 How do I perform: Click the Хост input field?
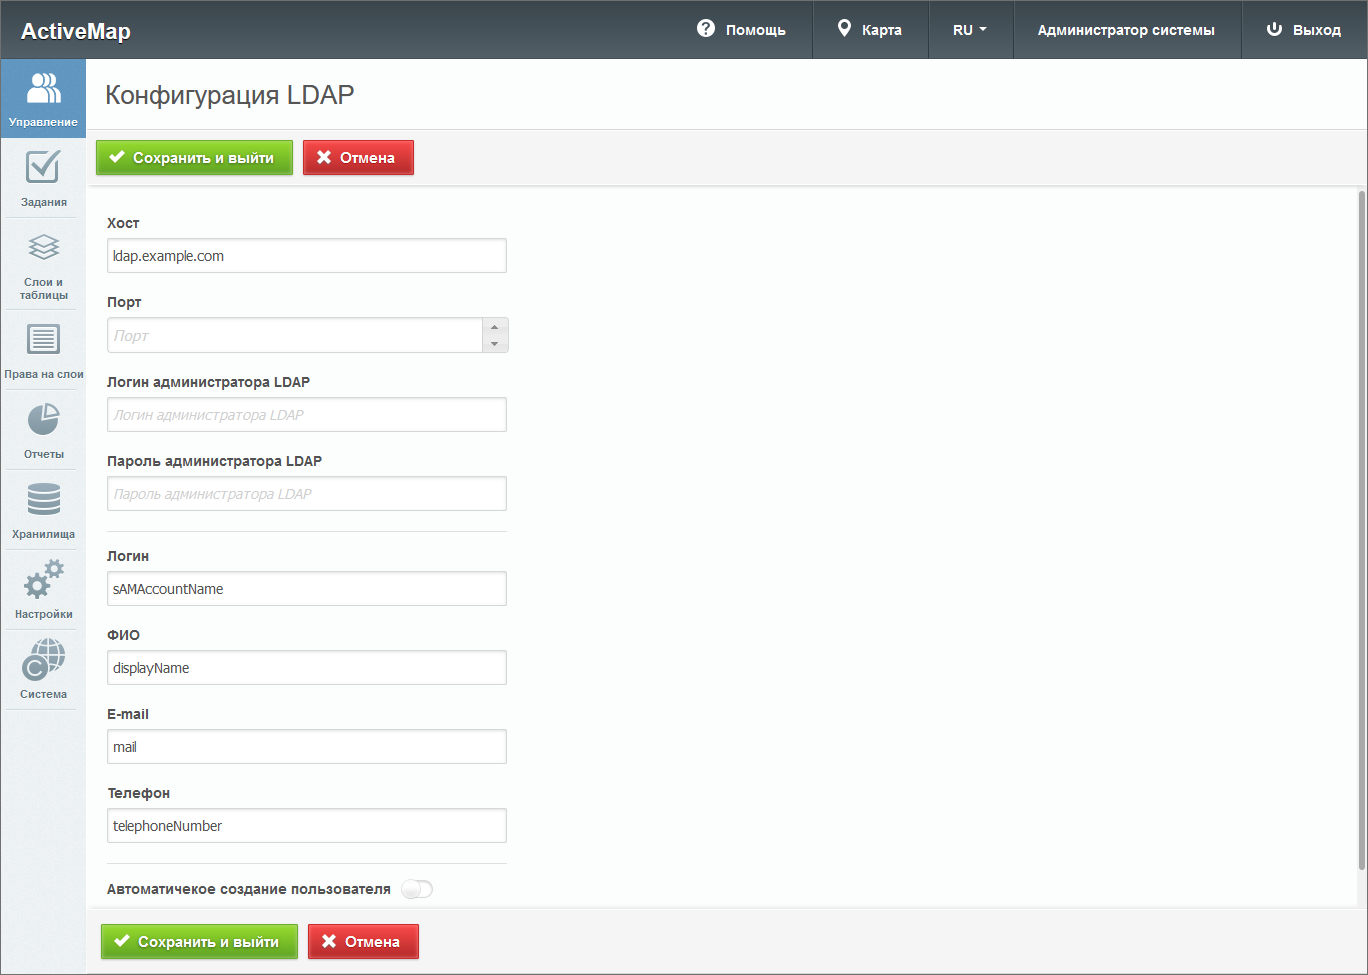306,256
